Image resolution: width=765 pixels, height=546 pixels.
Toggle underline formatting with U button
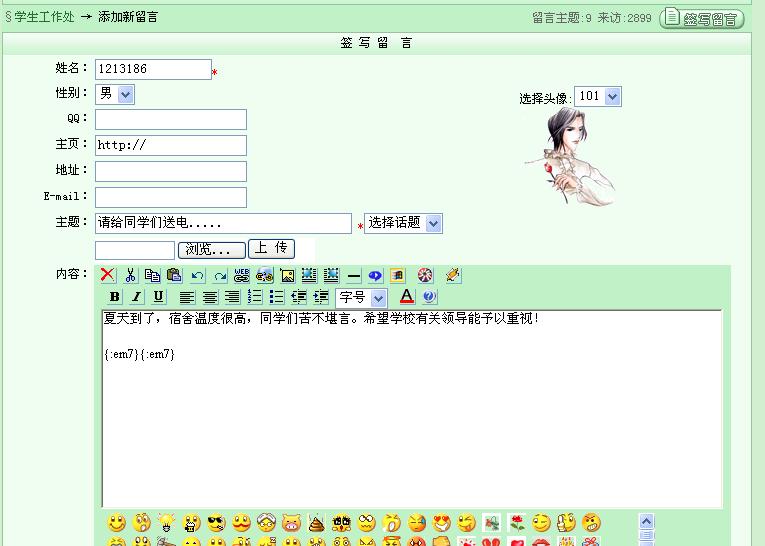158,296
